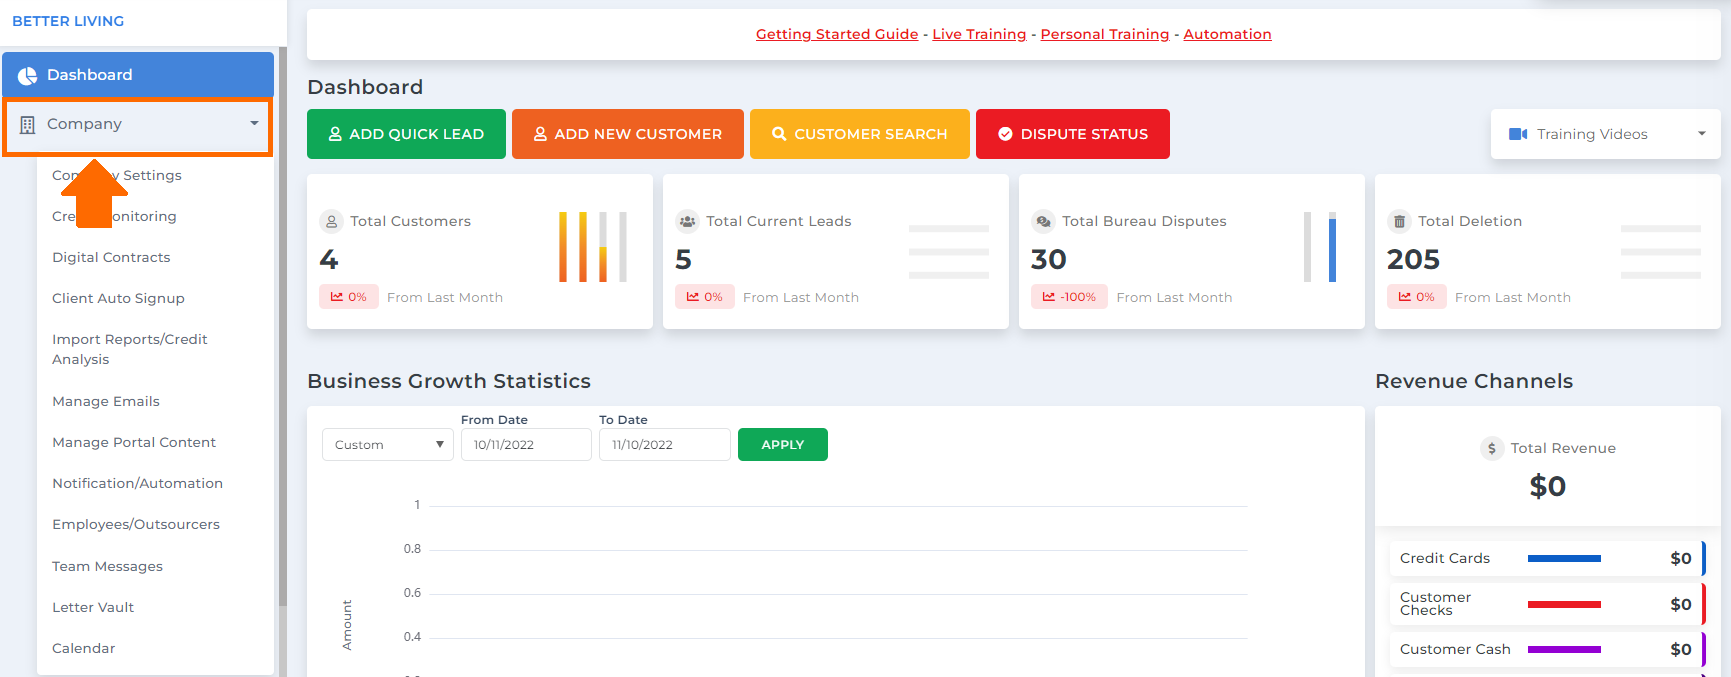The height and width of the screenshot is (677, 1731).
Task: Click the -100% Bureau Disputes trend badge
Action: [1069, 297]
